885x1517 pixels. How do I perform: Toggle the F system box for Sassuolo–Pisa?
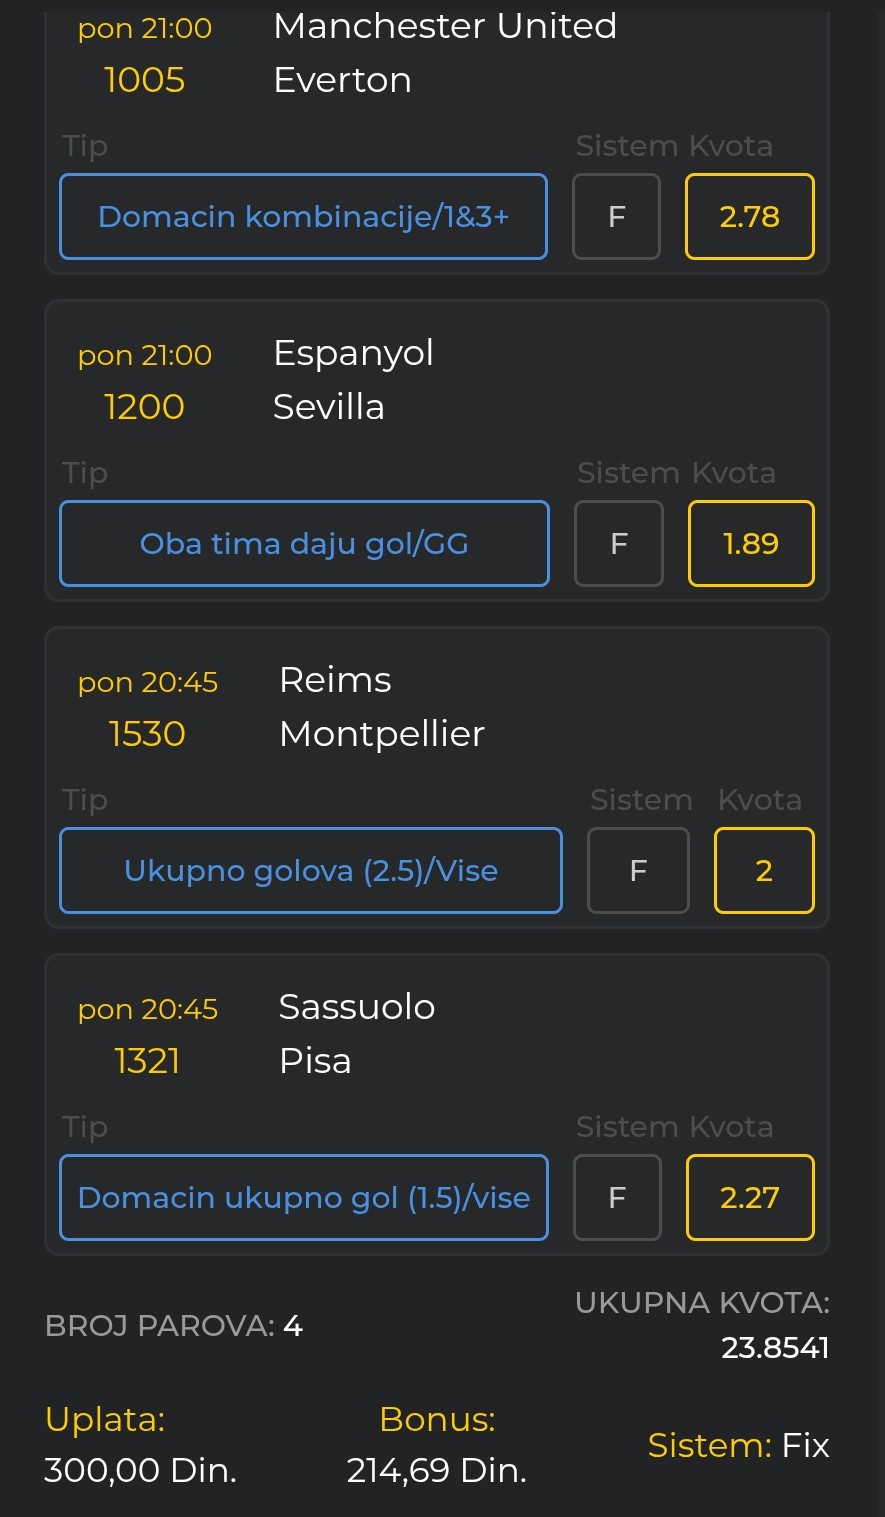coord(616,1198)
